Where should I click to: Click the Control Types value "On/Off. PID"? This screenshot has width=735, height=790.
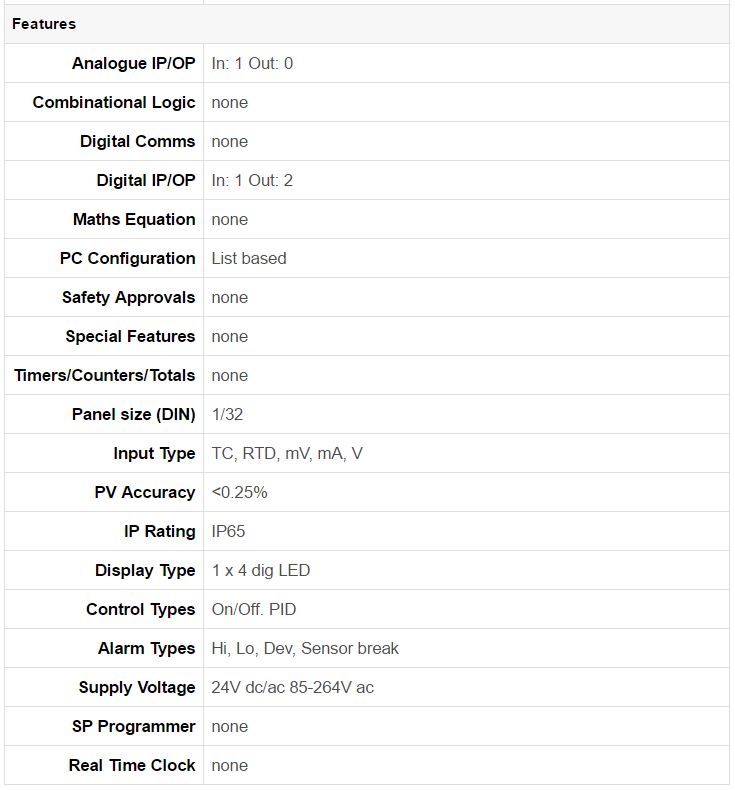254,609
